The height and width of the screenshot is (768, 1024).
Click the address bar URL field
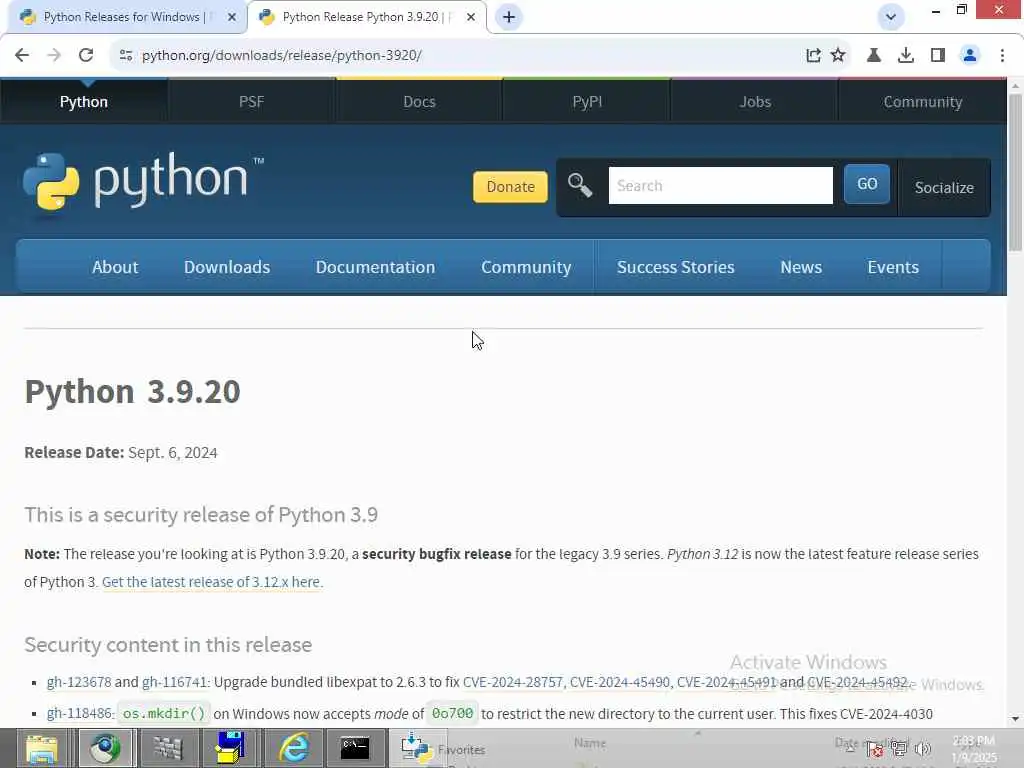pyautogui.click(x=457, y=56)
